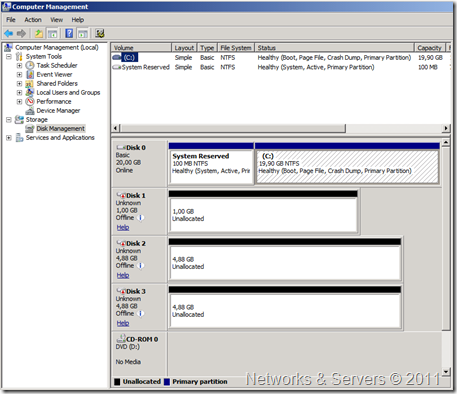
Task: Click the black Unallocated legend swatch
Action: click(117, 382)
